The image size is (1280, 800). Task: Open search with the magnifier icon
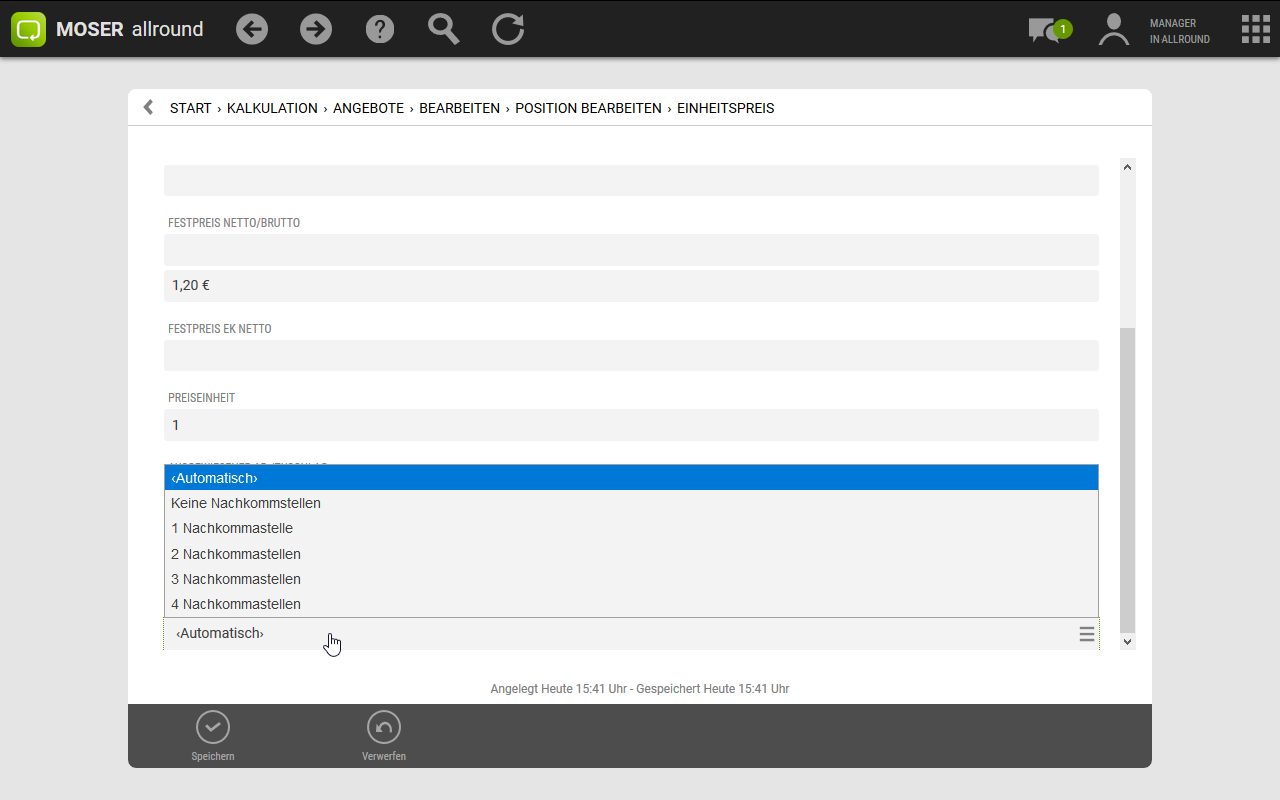tap(443, 29)
